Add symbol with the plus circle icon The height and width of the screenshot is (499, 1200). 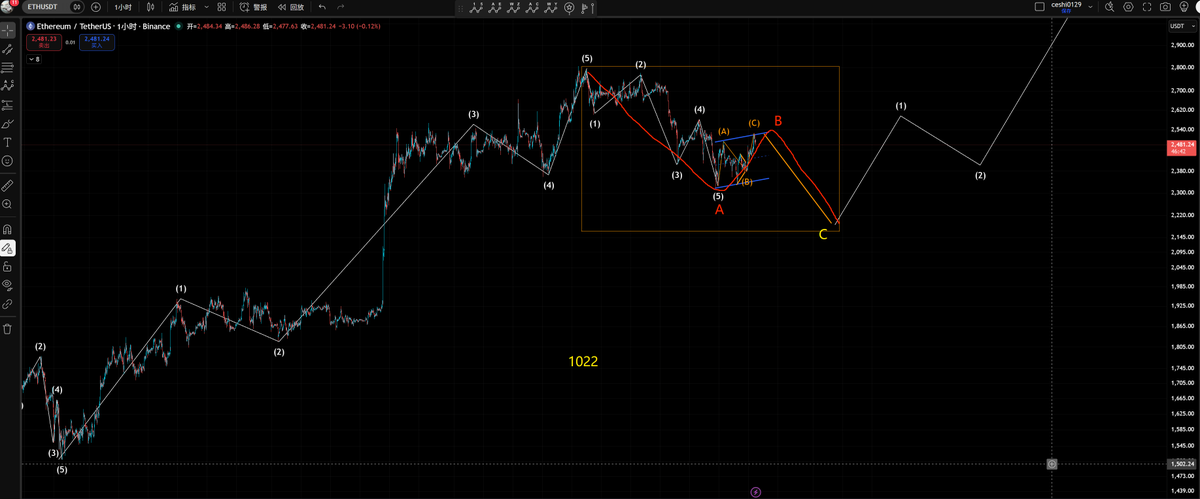pyautogui.click(x=96, y=7)
